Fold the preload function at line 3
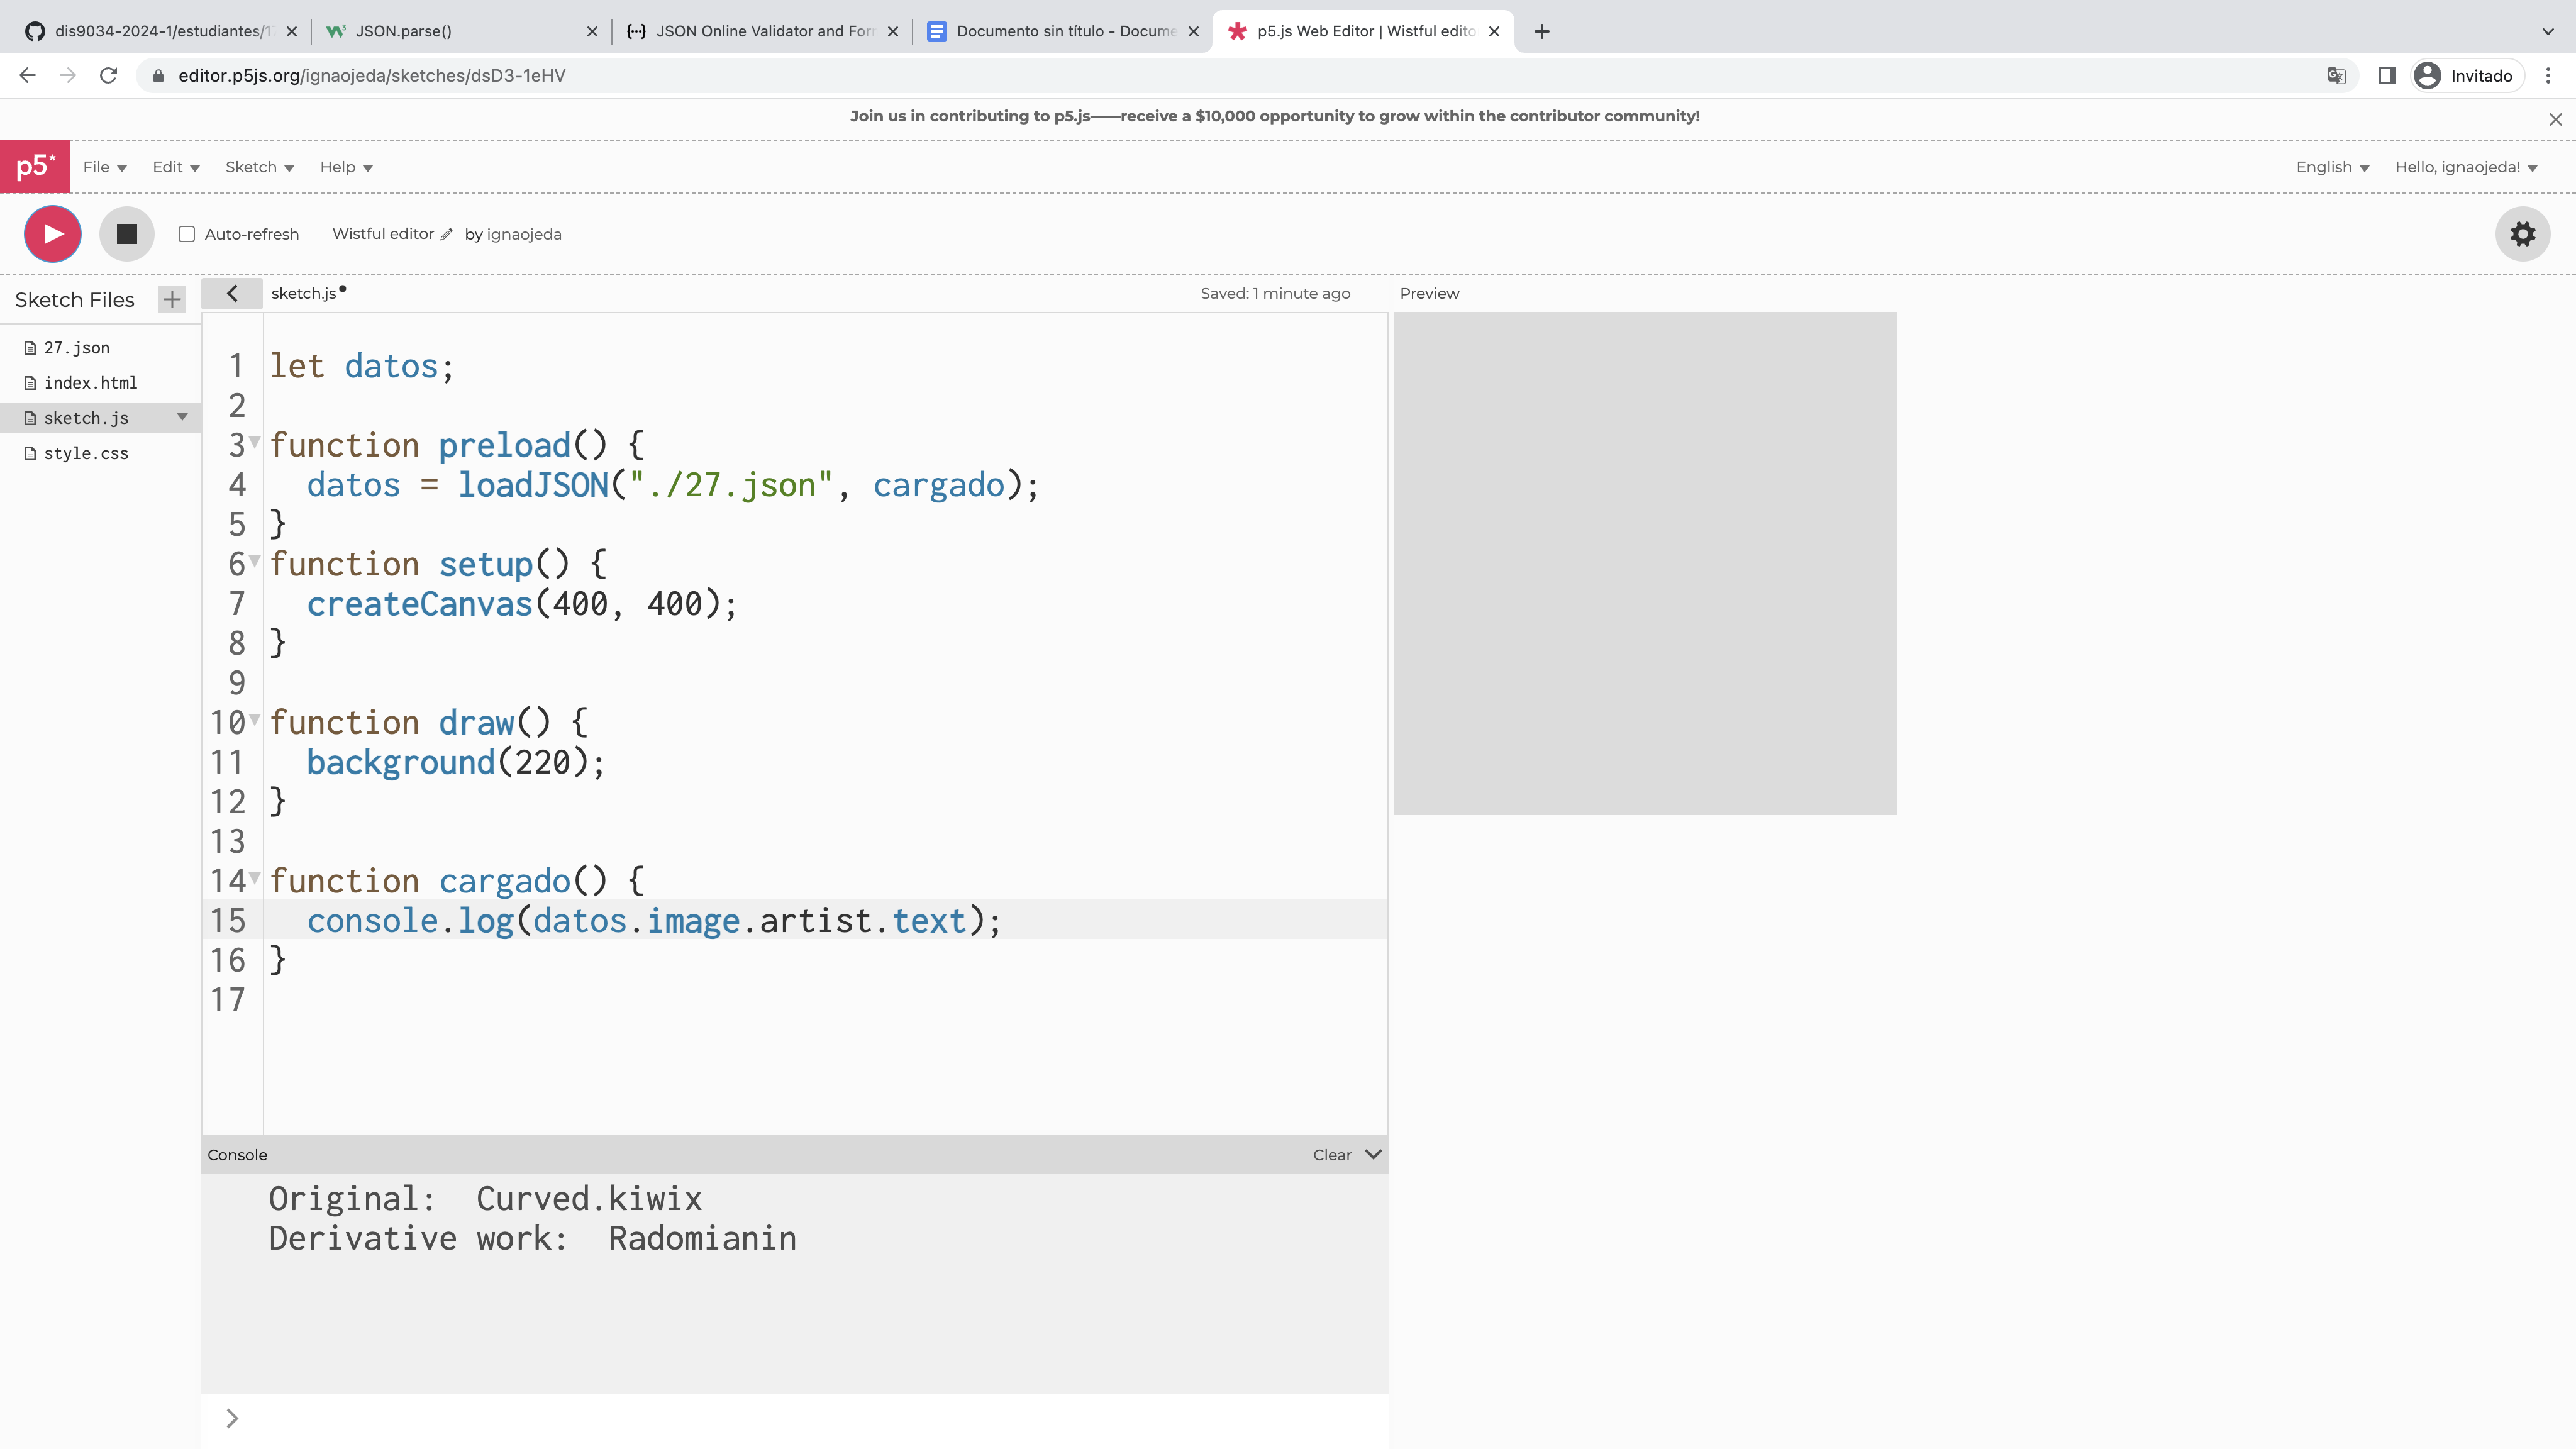Viewport: 2576px width, 1449px height. click(255, 442)
